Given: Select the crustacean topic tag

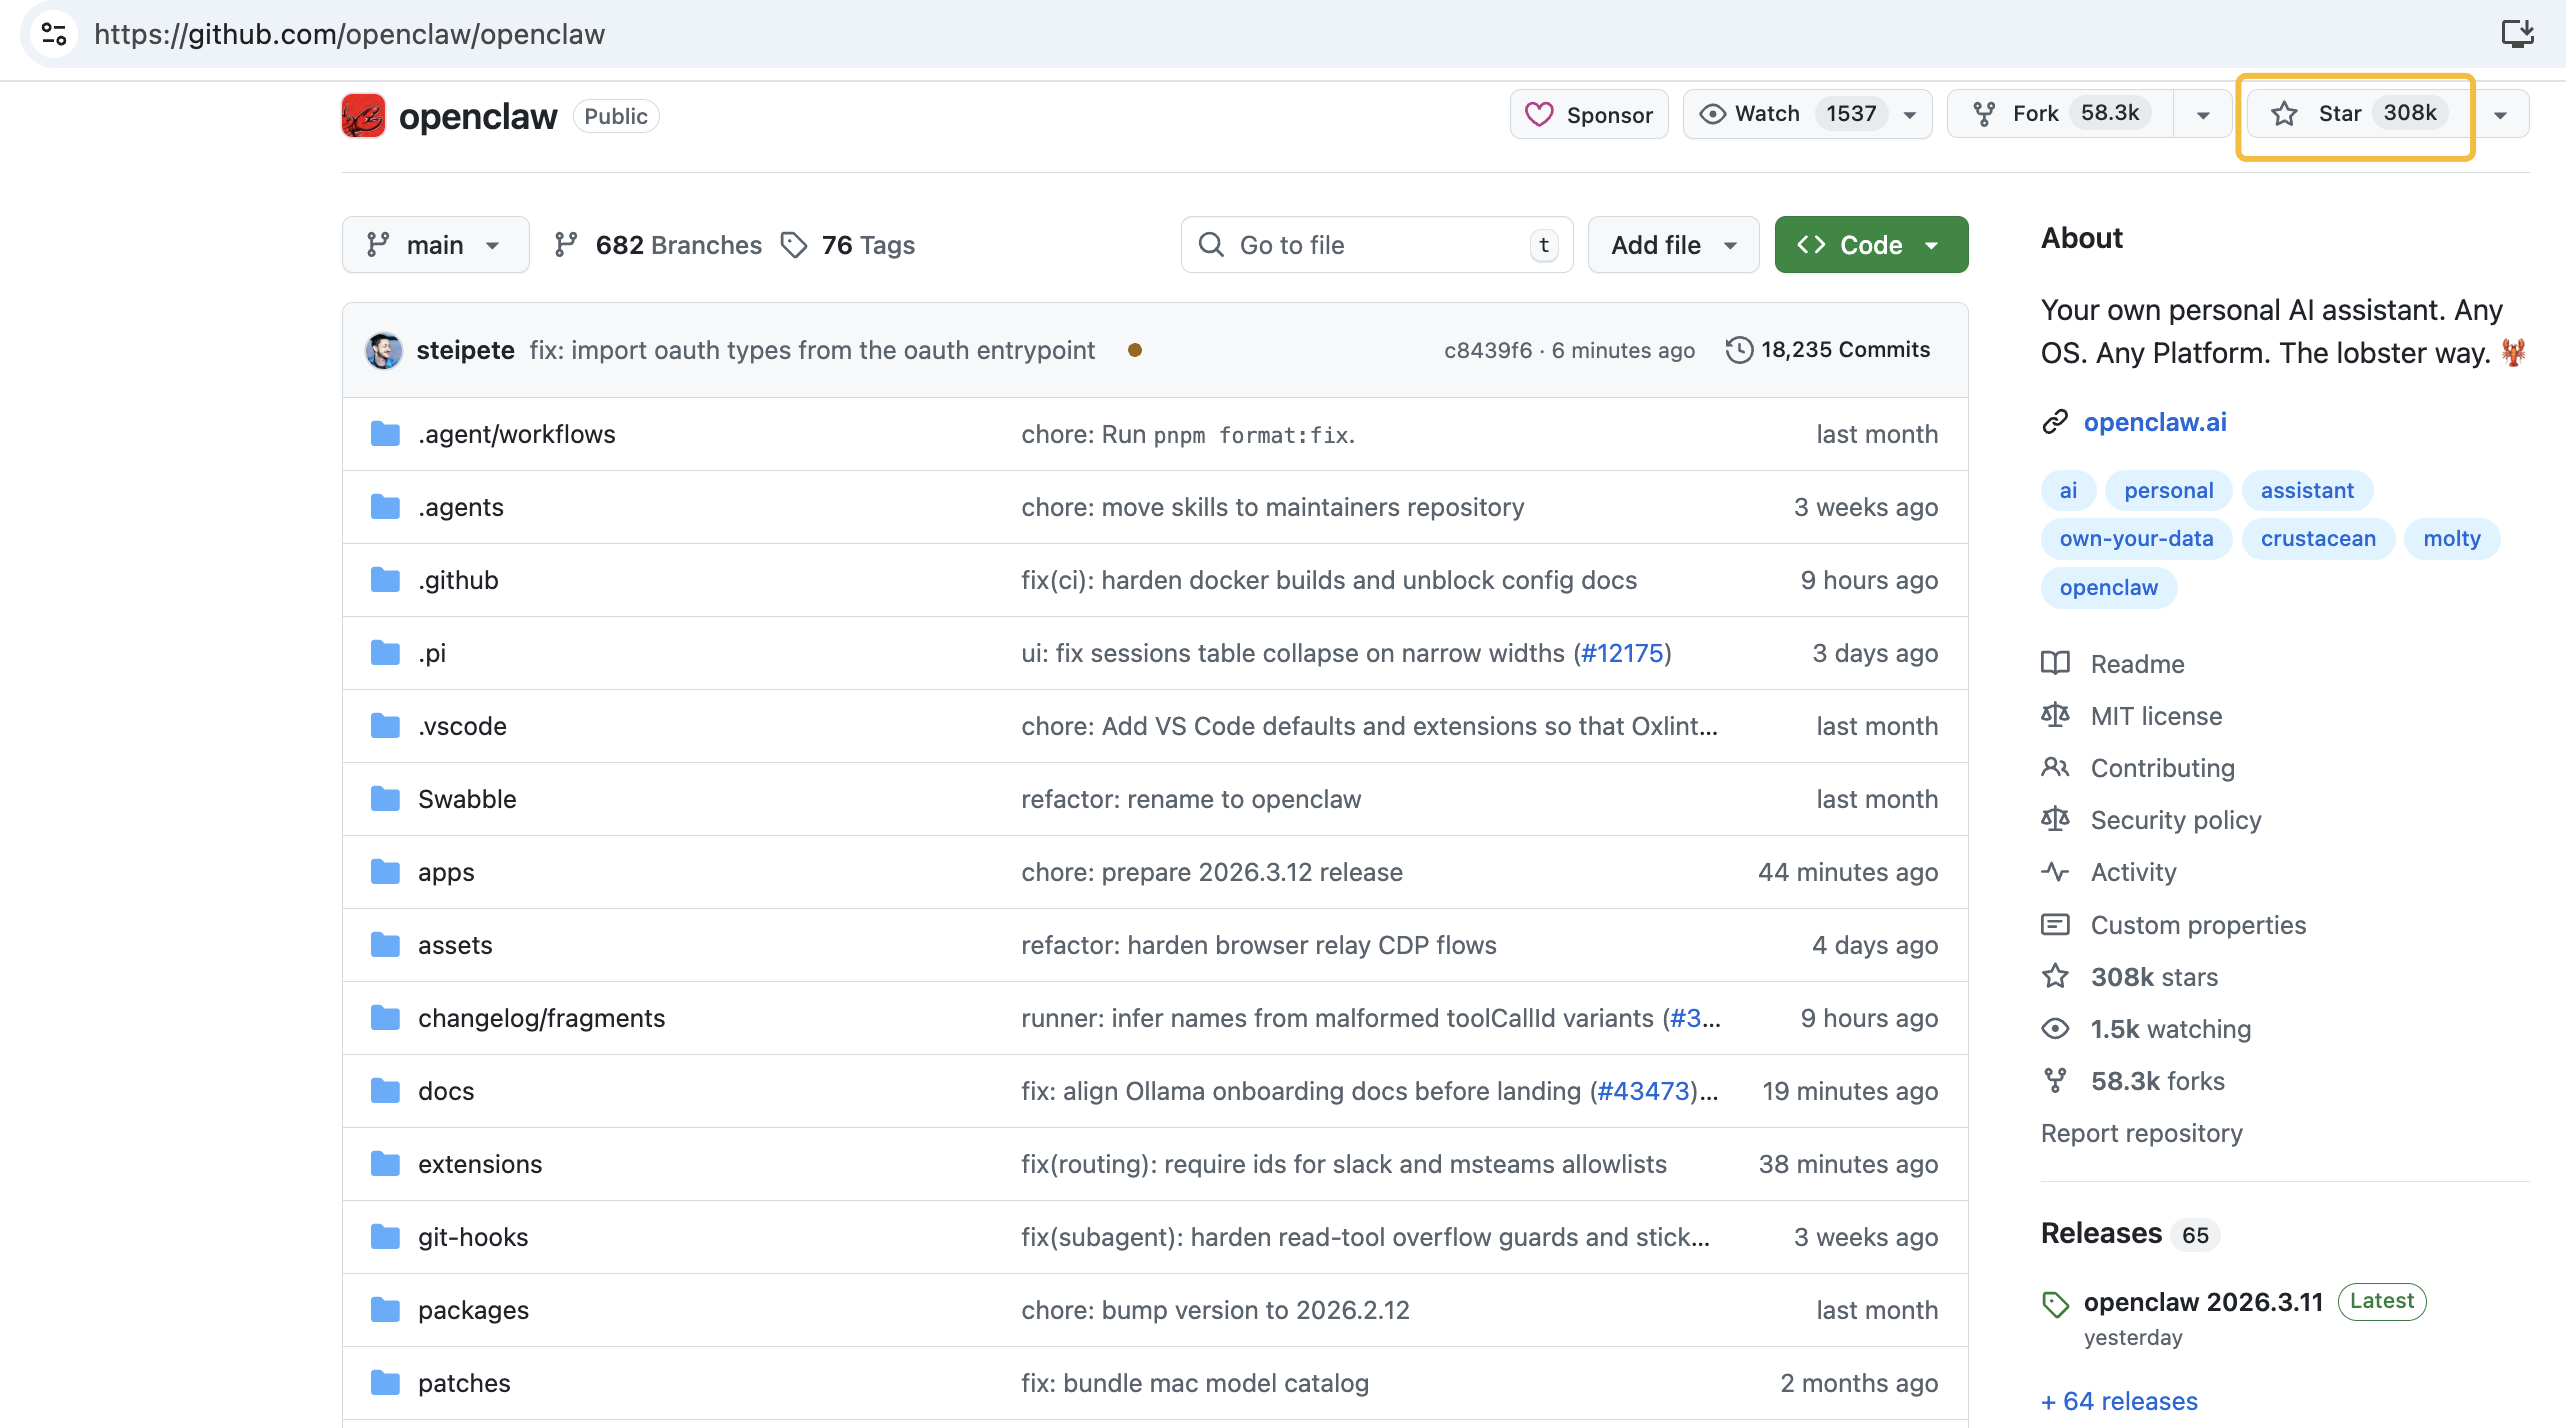Looking at the screenshot, I should (x=2317, y=539).
